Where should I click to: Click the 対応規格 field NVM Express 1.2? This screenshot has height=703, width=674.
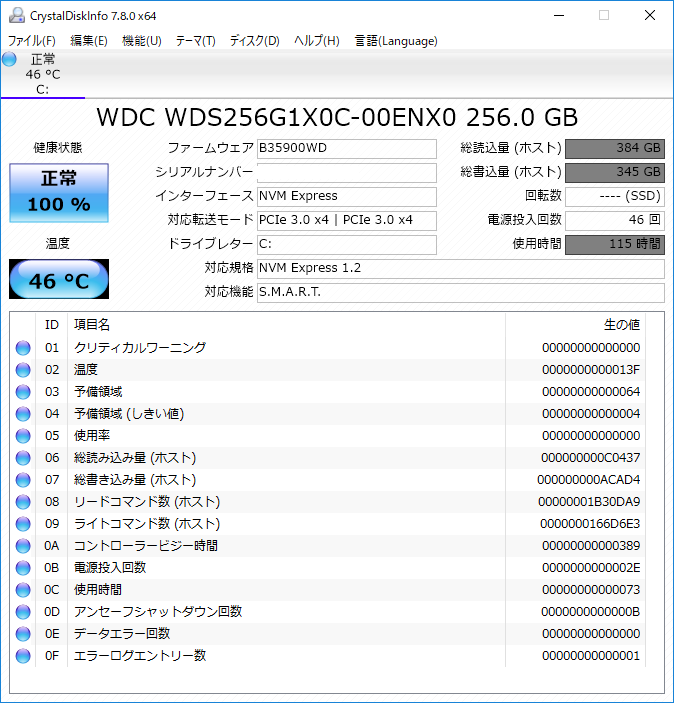pyautogui.click(x=461, y=269)
